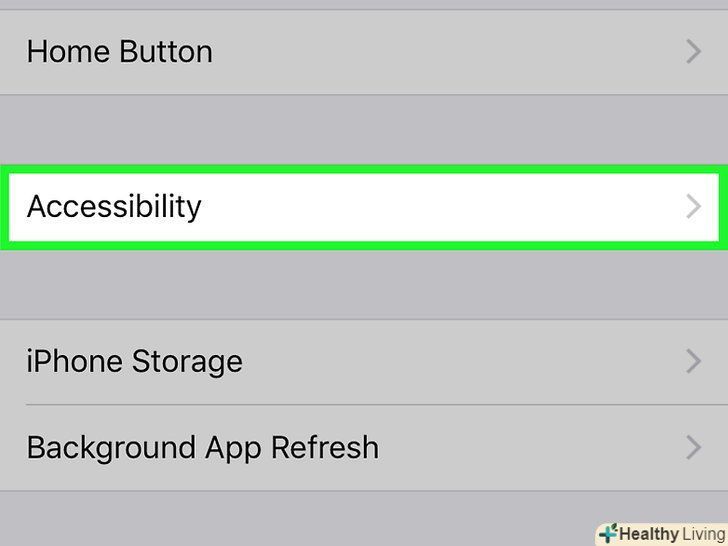Select the "Background App Refresh" label text
The image size is (728, 546).
202,447
